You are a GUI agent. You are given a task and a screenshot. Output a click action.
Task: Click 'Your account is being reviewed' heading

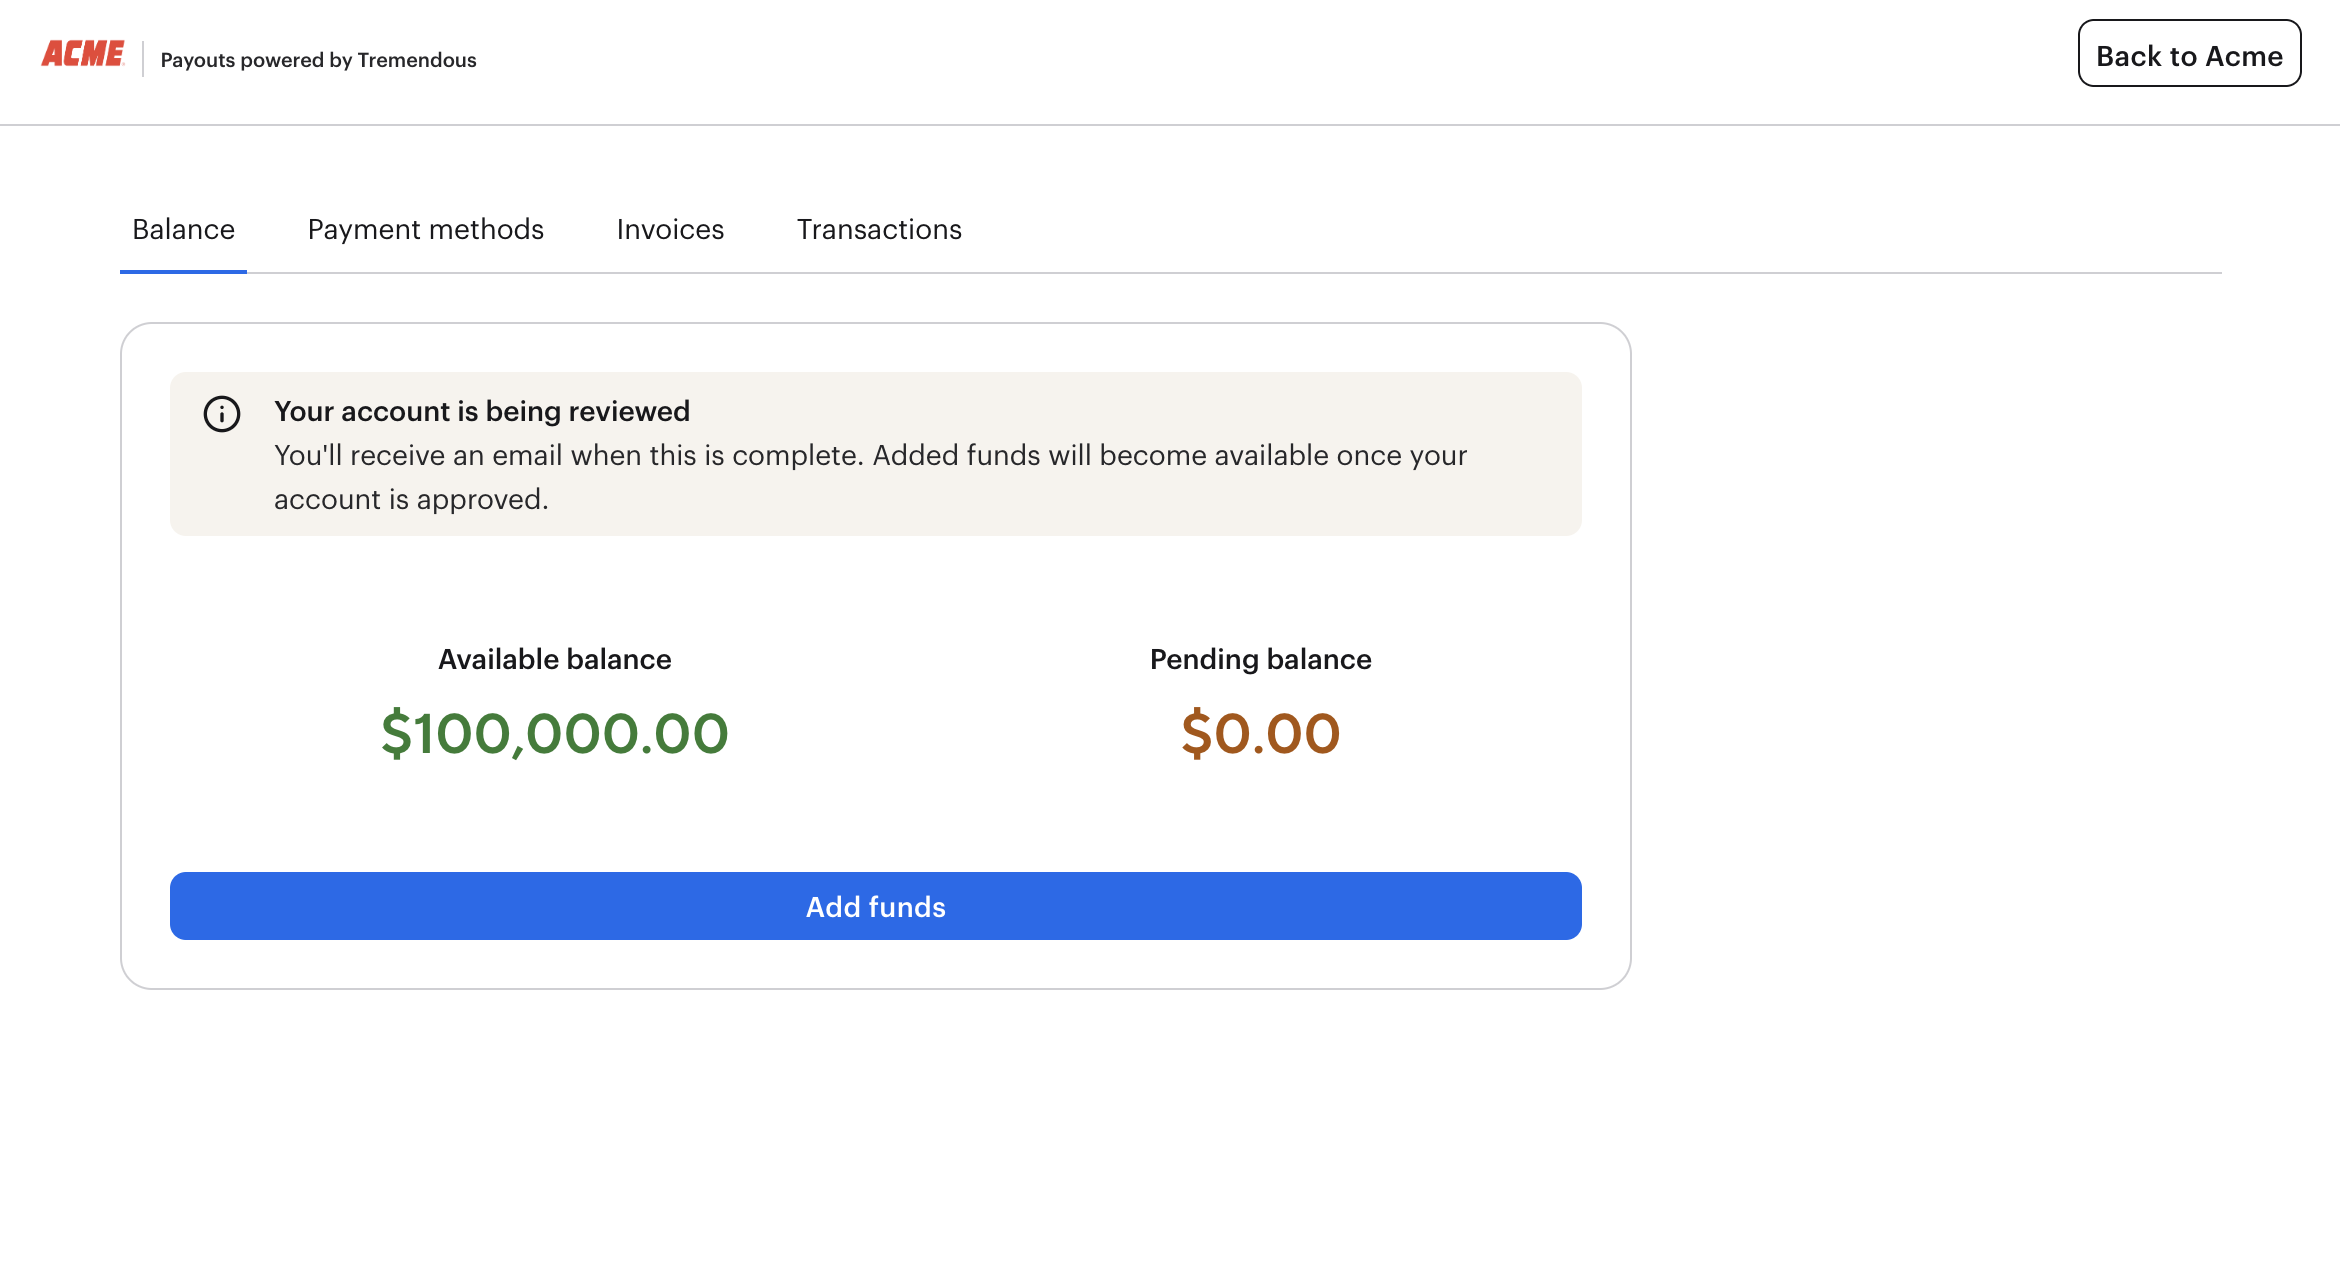coord(482,411)
